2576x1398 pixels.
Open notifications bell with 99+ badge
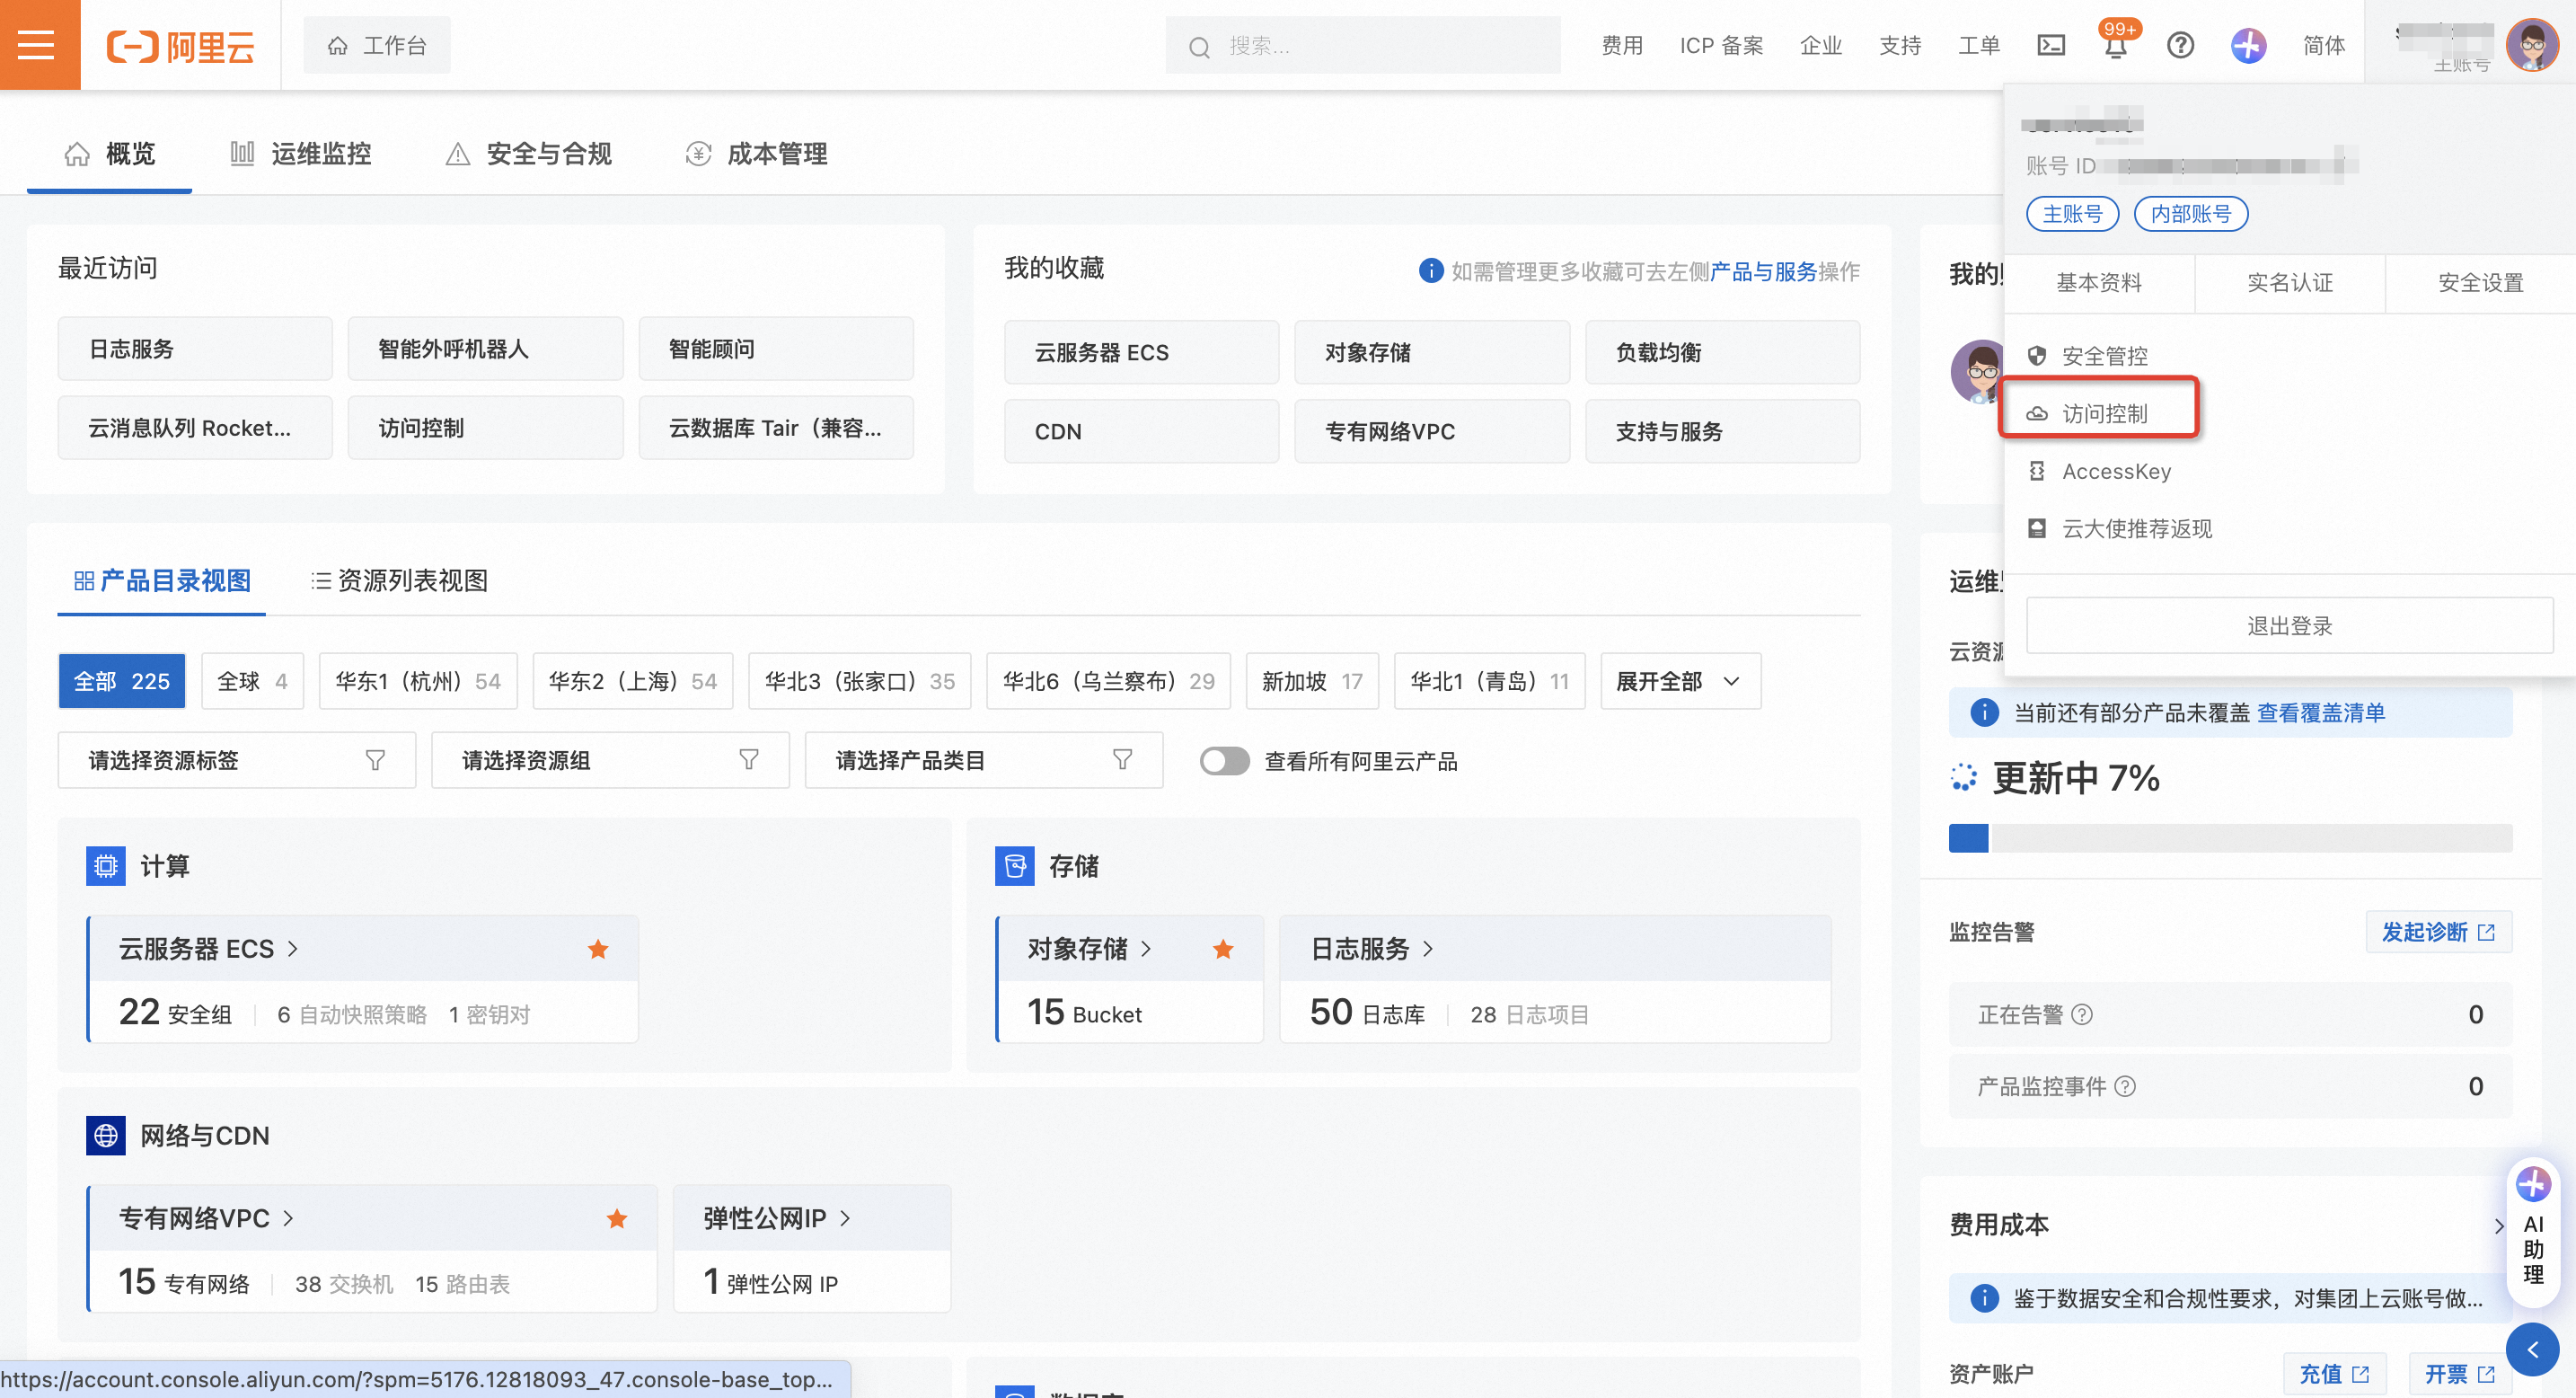[2116, 45]
